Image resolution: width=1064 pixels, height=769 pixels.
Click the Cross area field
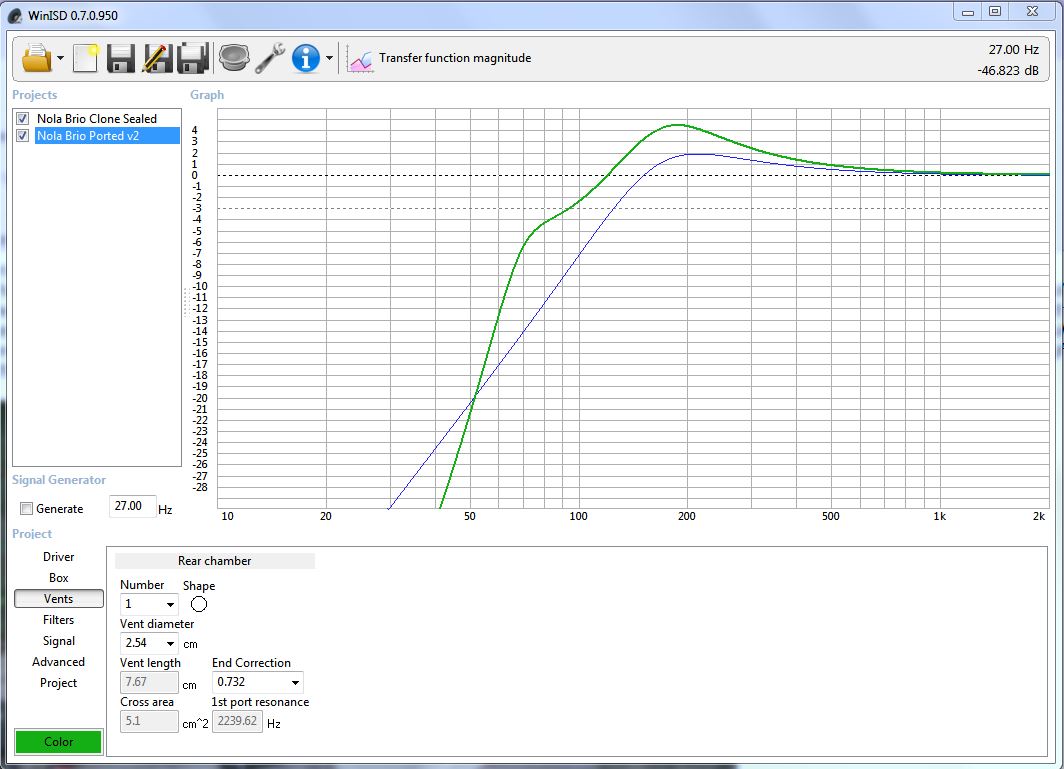coord(149,721)
